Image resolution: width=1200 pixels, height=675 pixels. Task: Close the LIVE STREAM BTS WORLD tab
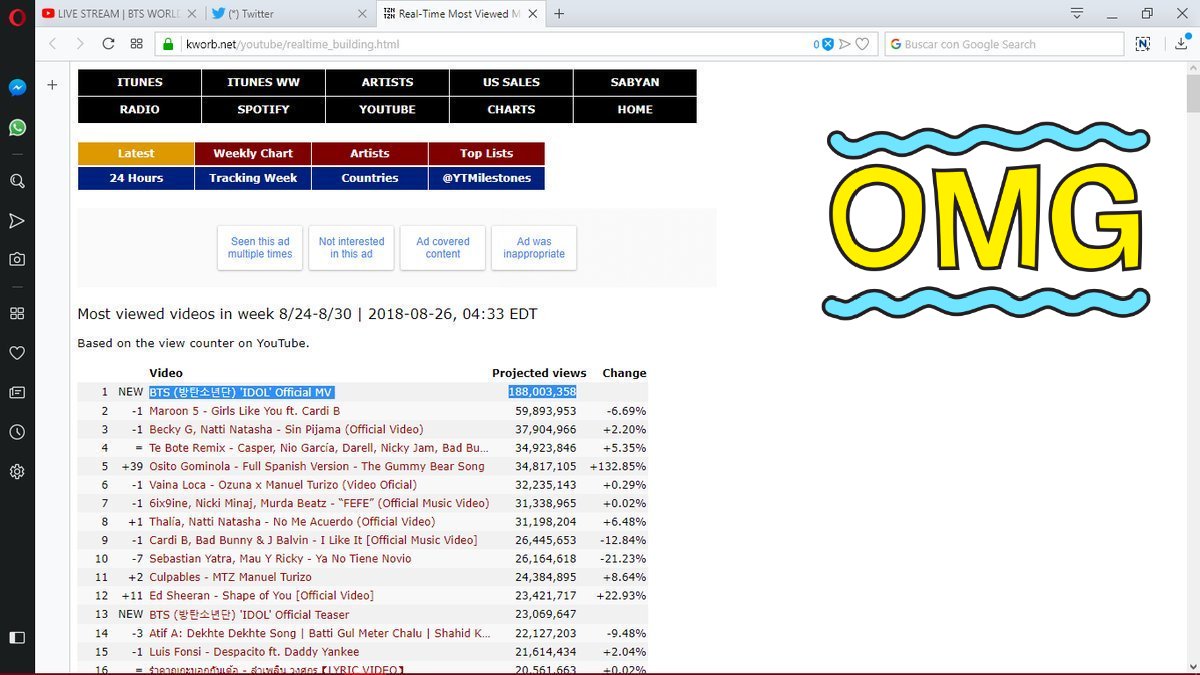coord(192,14)
